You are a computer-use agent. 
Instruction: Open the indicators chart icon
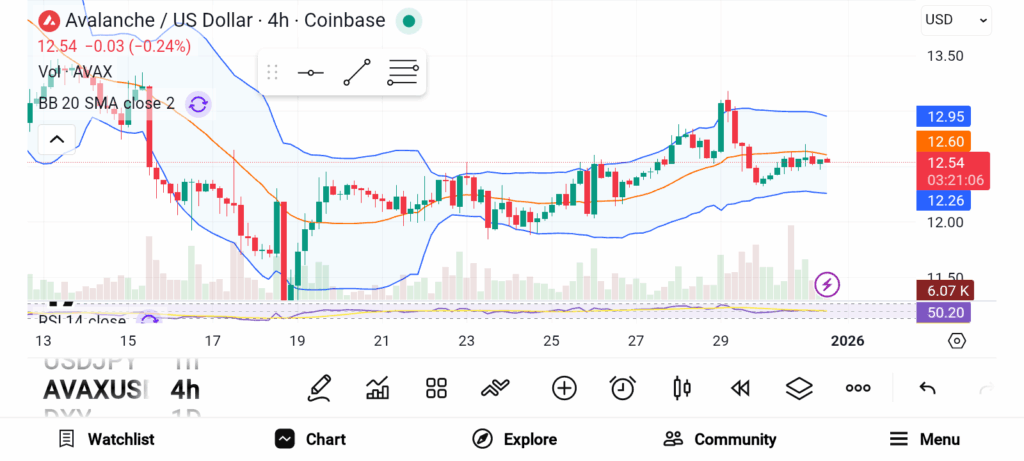click(378, 388)
